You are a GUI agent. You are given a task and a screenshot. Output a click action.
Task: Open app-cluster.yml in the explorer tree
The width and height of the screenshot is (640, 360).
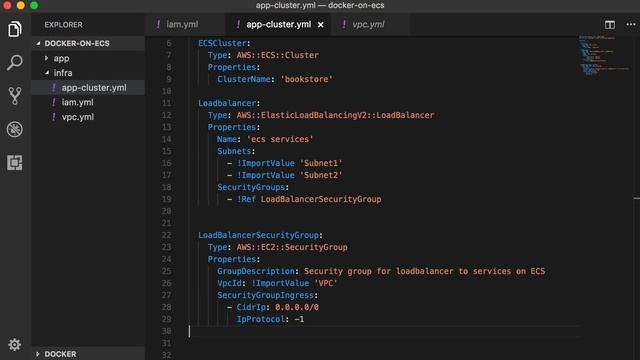coord(94,88)
